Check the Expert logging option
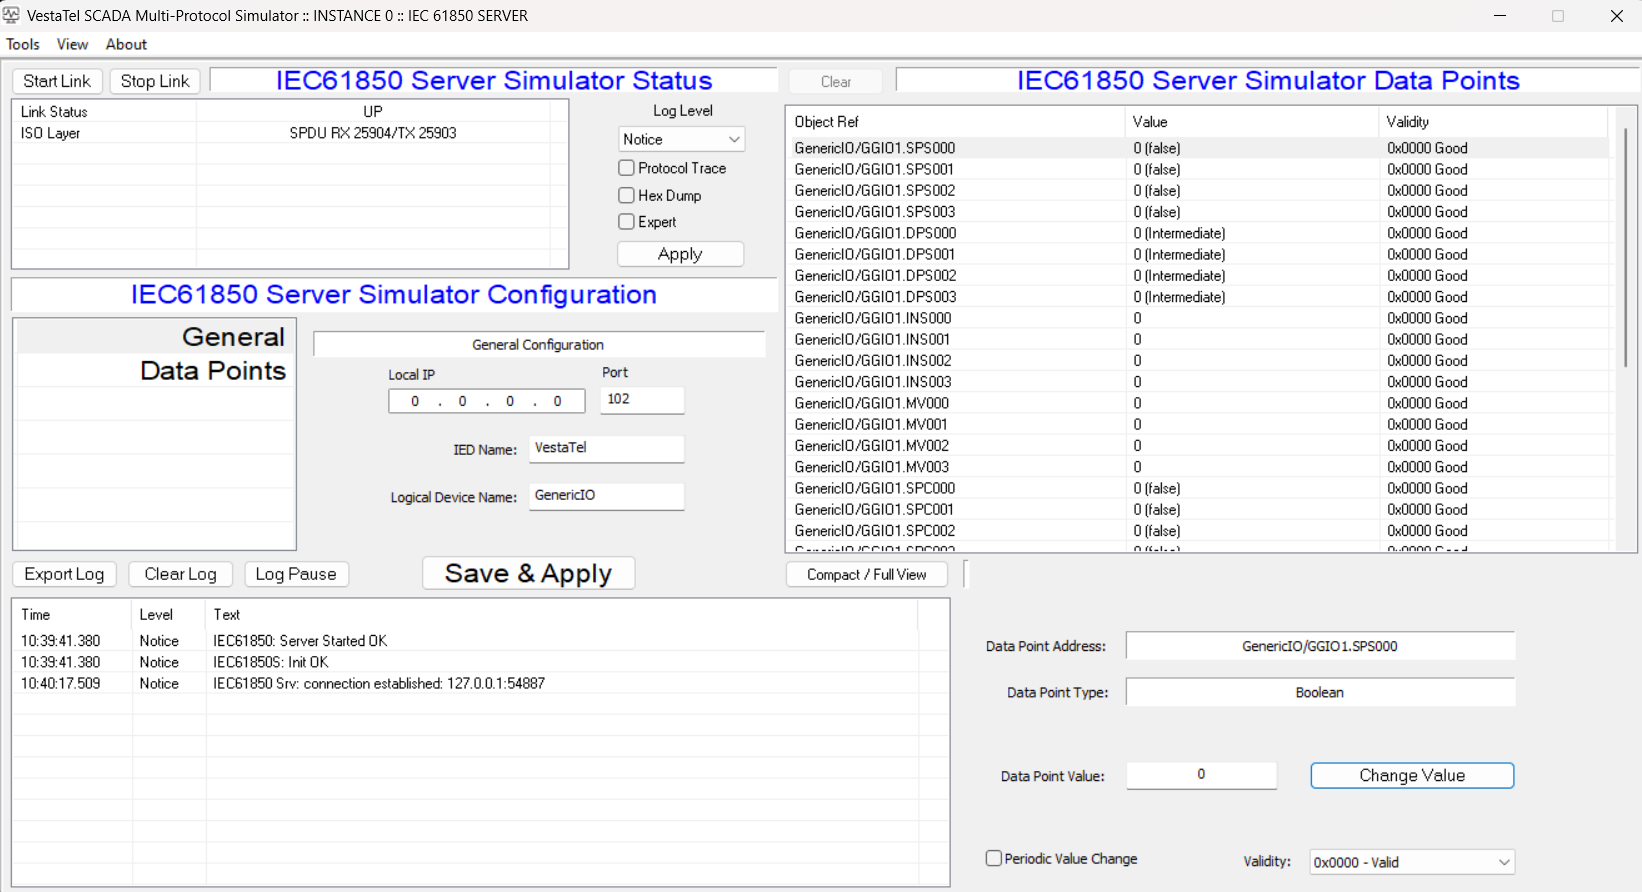 pos(627,222)
